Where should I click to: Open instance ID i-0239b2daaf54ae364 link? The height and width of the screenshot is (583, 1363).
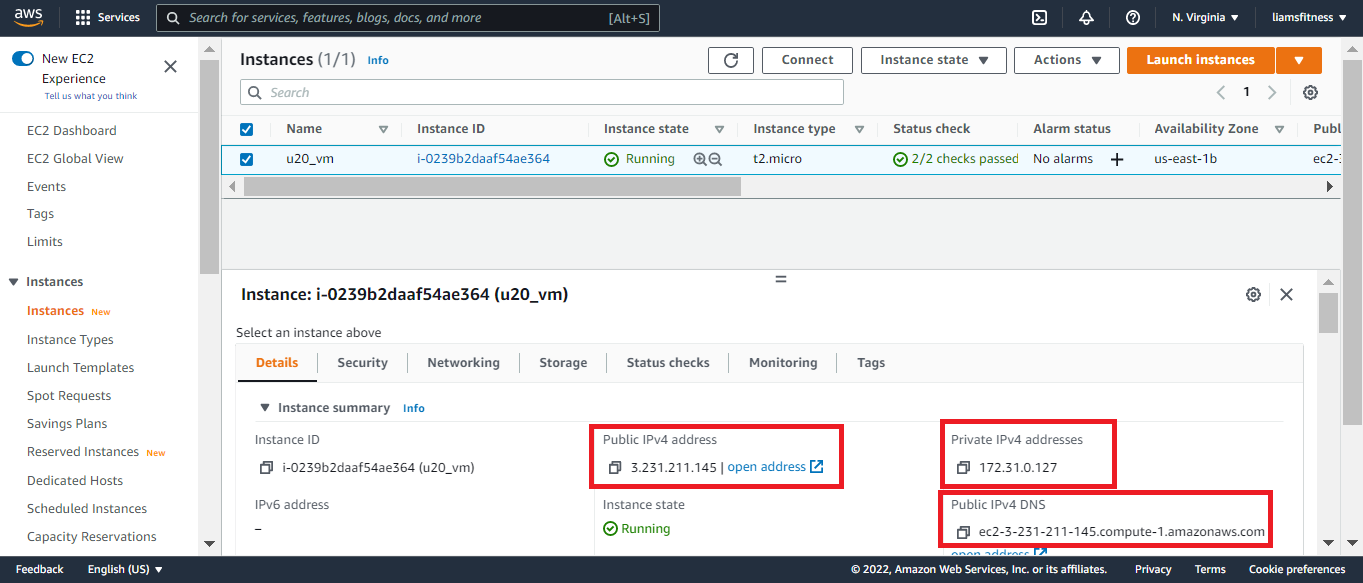coord(483,159)
